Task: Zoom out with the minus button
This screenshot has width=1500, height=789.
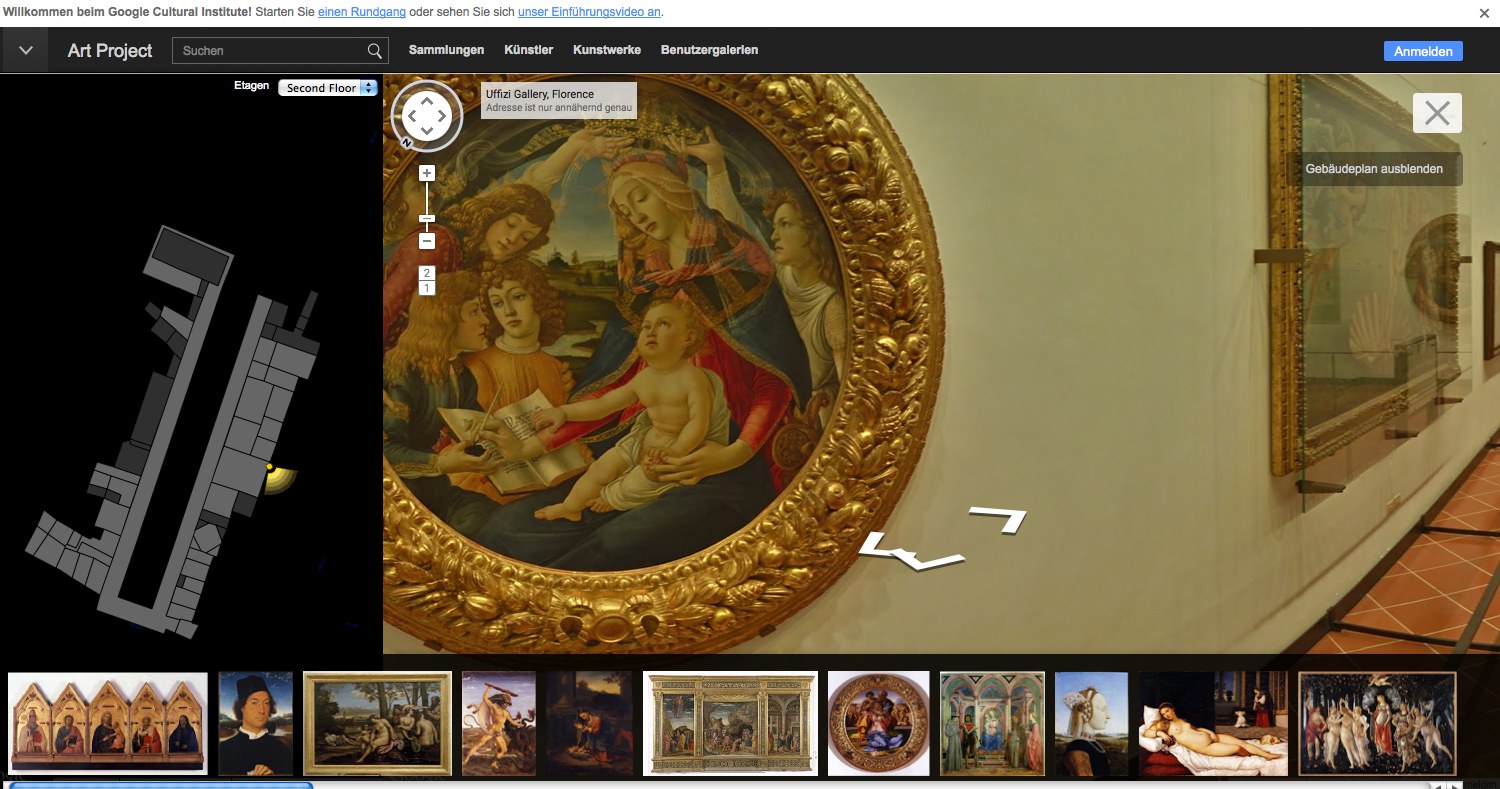Action: tap(427, 241)
